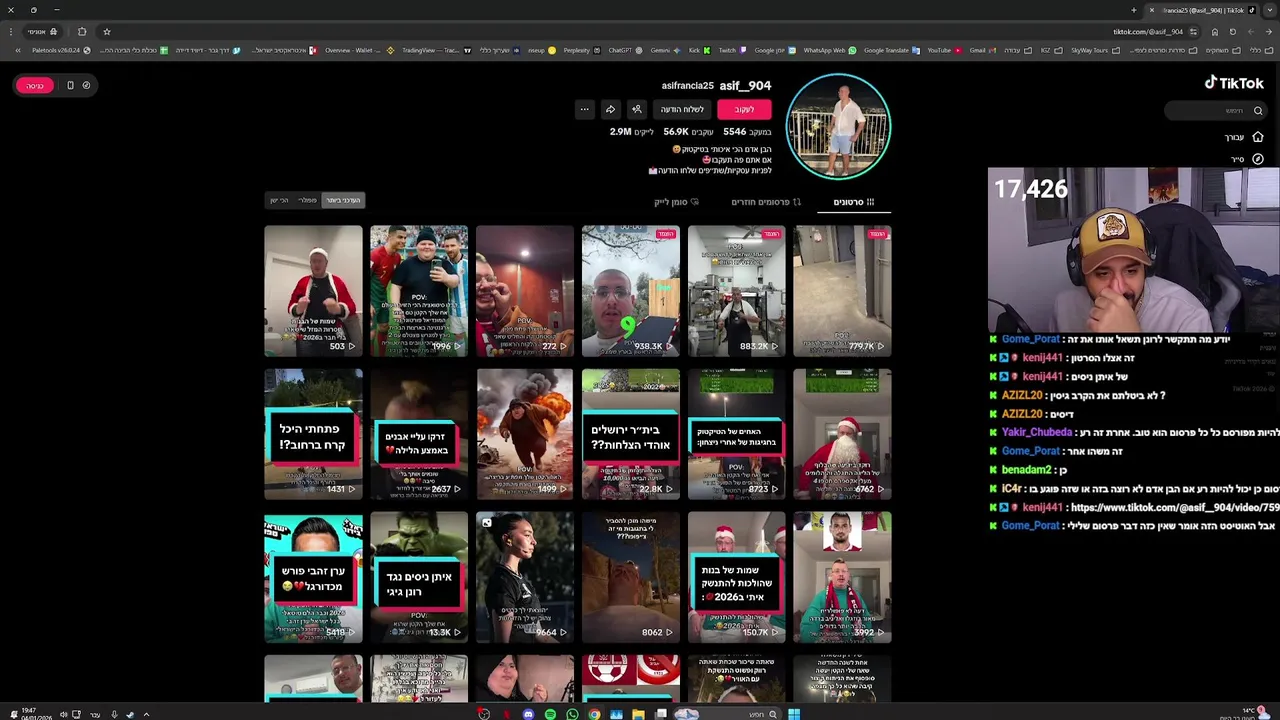Click the add-friend person icon
This screenshot has width=1280, height=720.
point(636,109)
